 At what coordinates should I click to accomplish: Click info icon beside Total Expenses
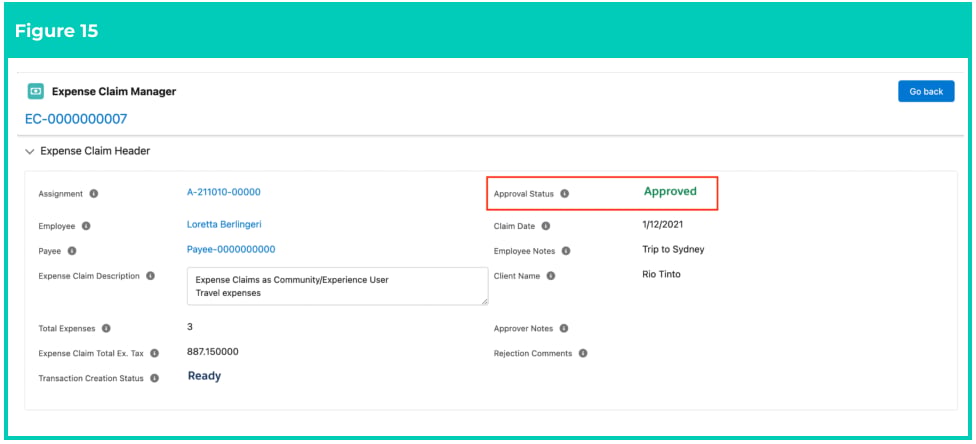click(106, 328)
